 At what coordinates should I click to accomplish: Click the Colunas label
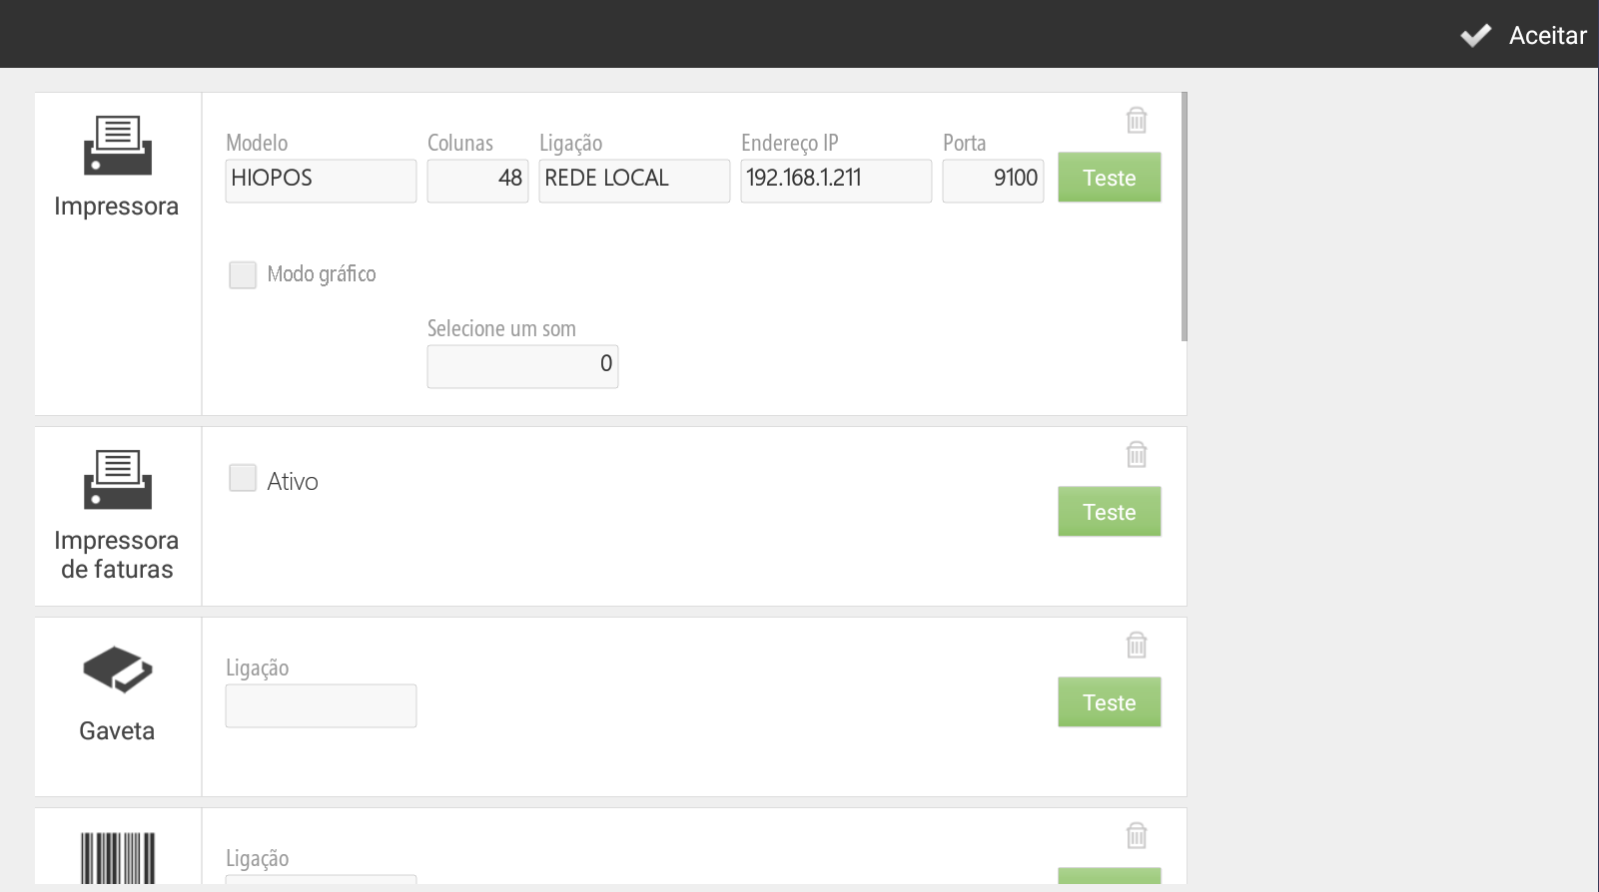pyautogui.click(x=460, y=143)
